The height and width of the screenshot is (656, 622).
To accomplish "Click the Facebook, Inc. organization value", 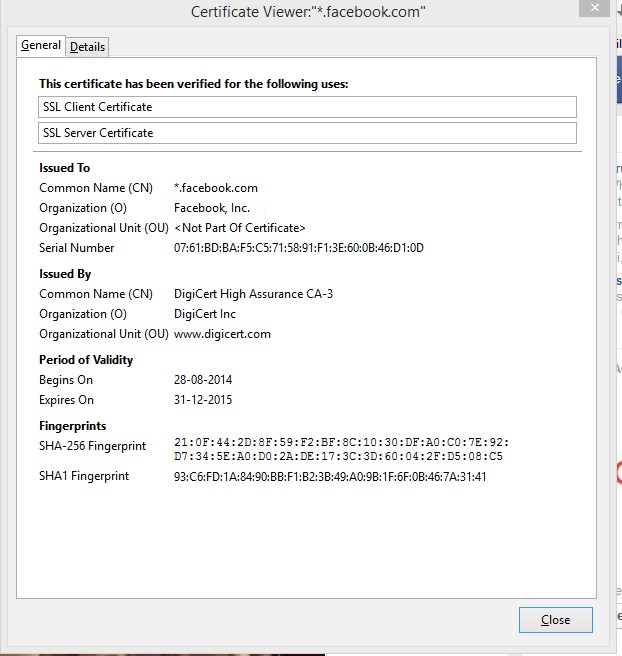I will 212,208.
